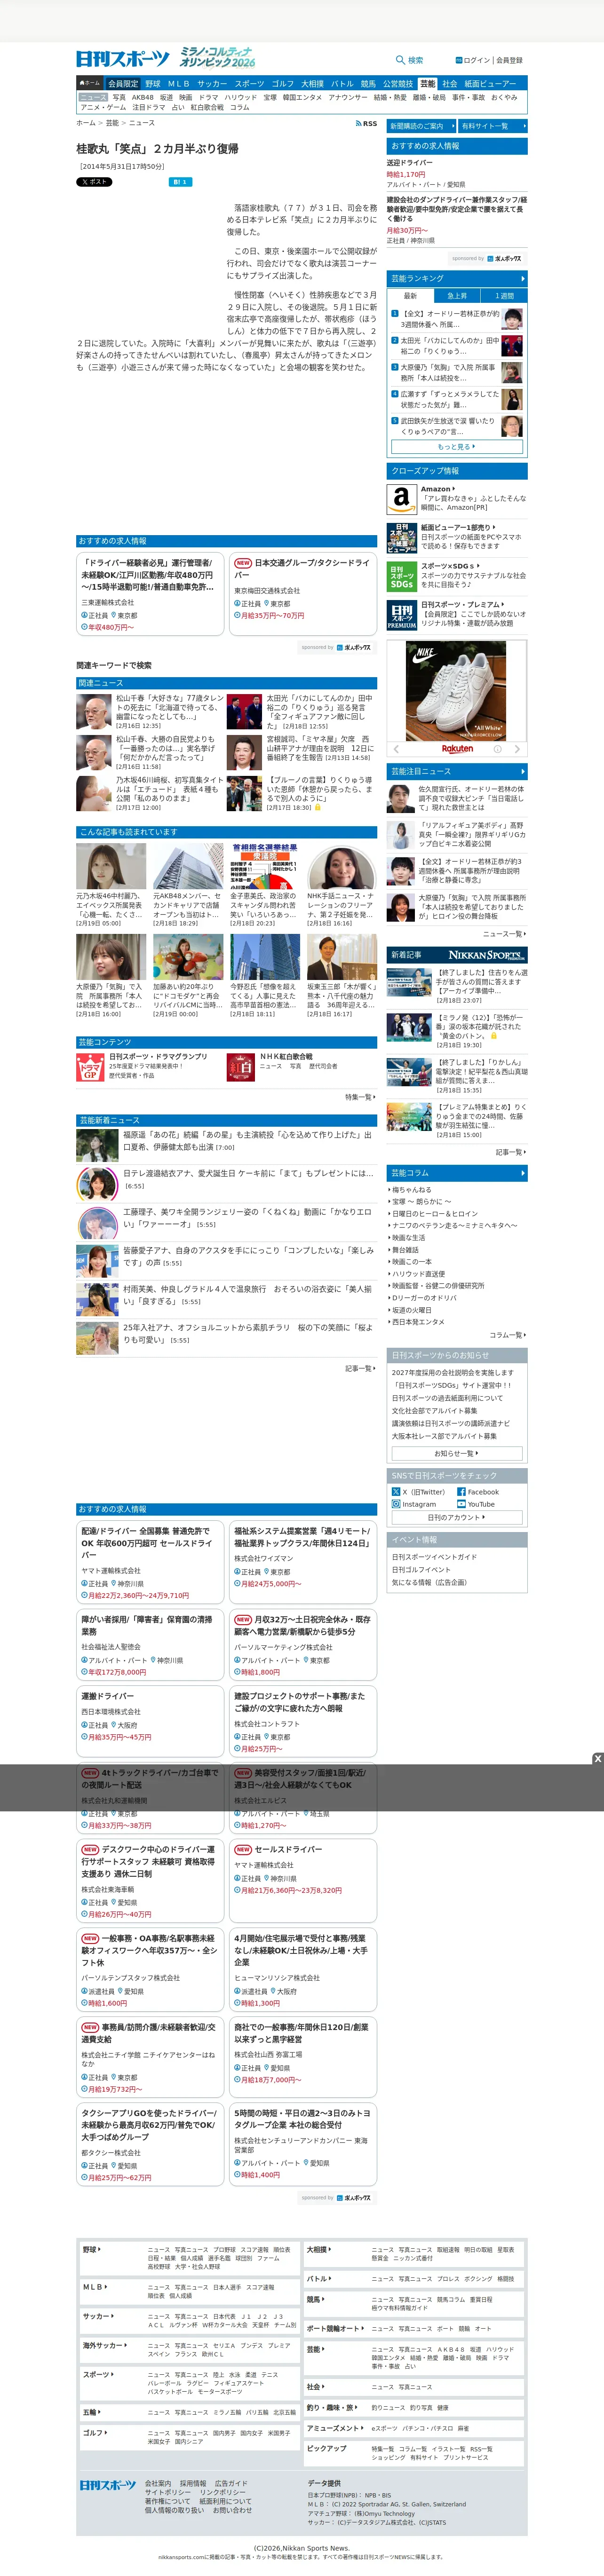Open 芸能 in main navigation
604x2576 pixels.
[427, 84]
